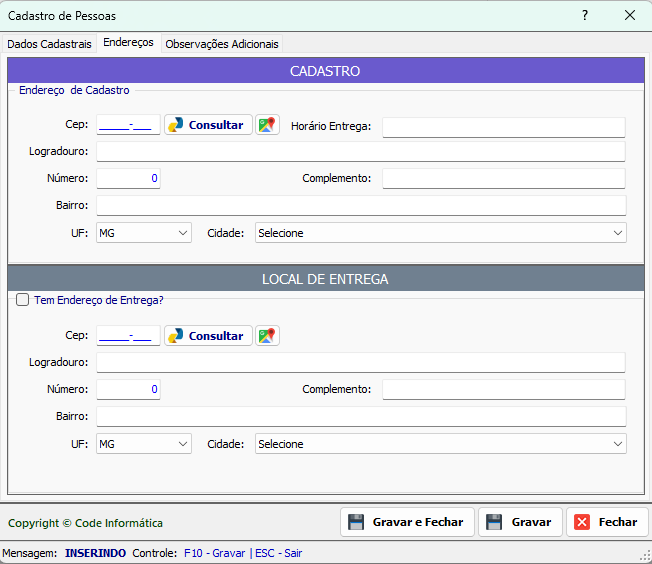The height and width of the screenshot is (564, 652).
Task: Click Complemento field in Cadastro section
Action: click(x=504, y=178)
